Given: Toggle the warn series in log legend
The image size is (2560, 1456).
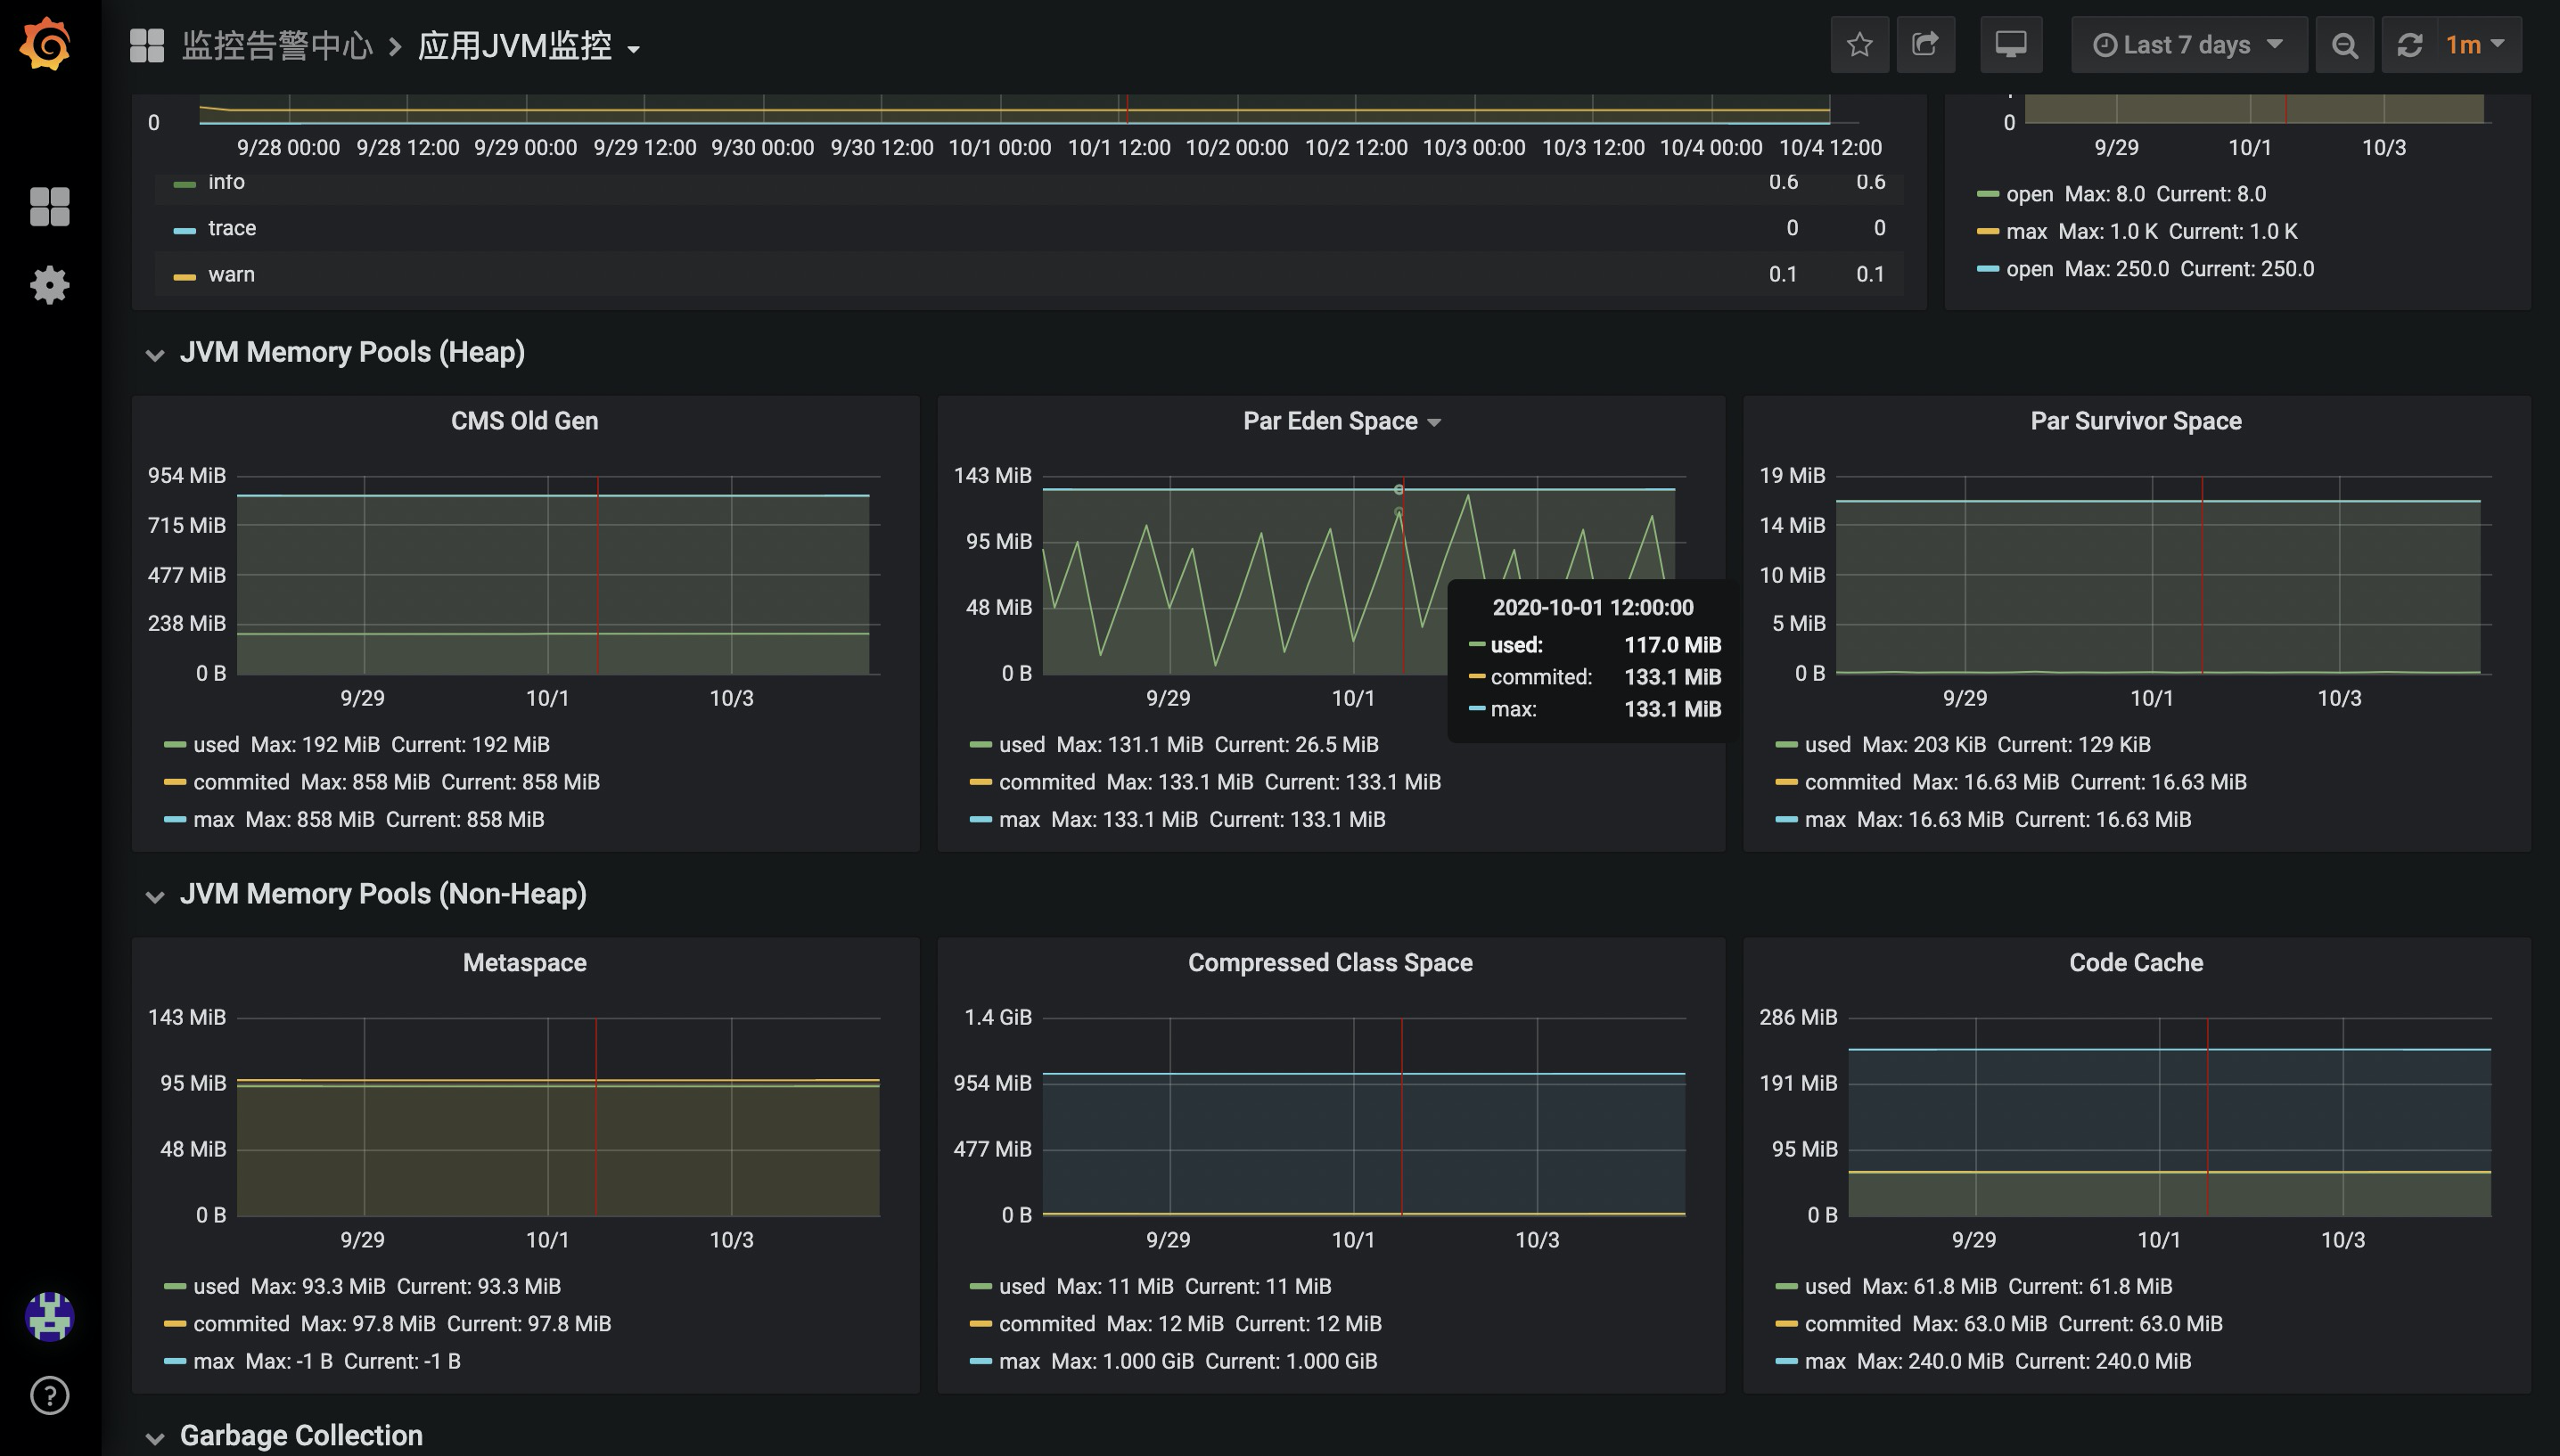Looking at the screenshot, I should 231,274.
